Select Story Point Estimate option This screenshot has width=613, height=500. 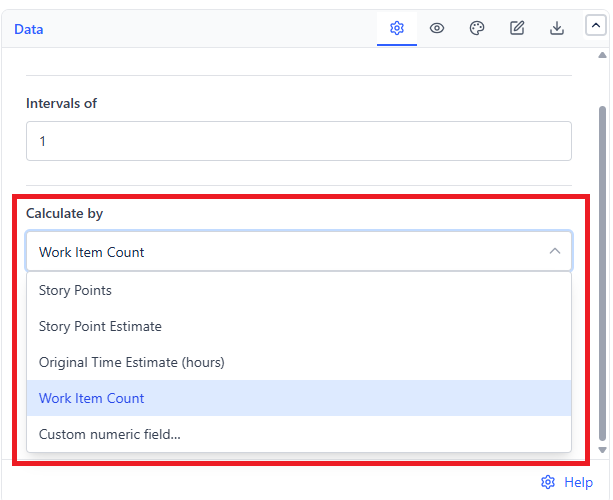coord(299,326)
